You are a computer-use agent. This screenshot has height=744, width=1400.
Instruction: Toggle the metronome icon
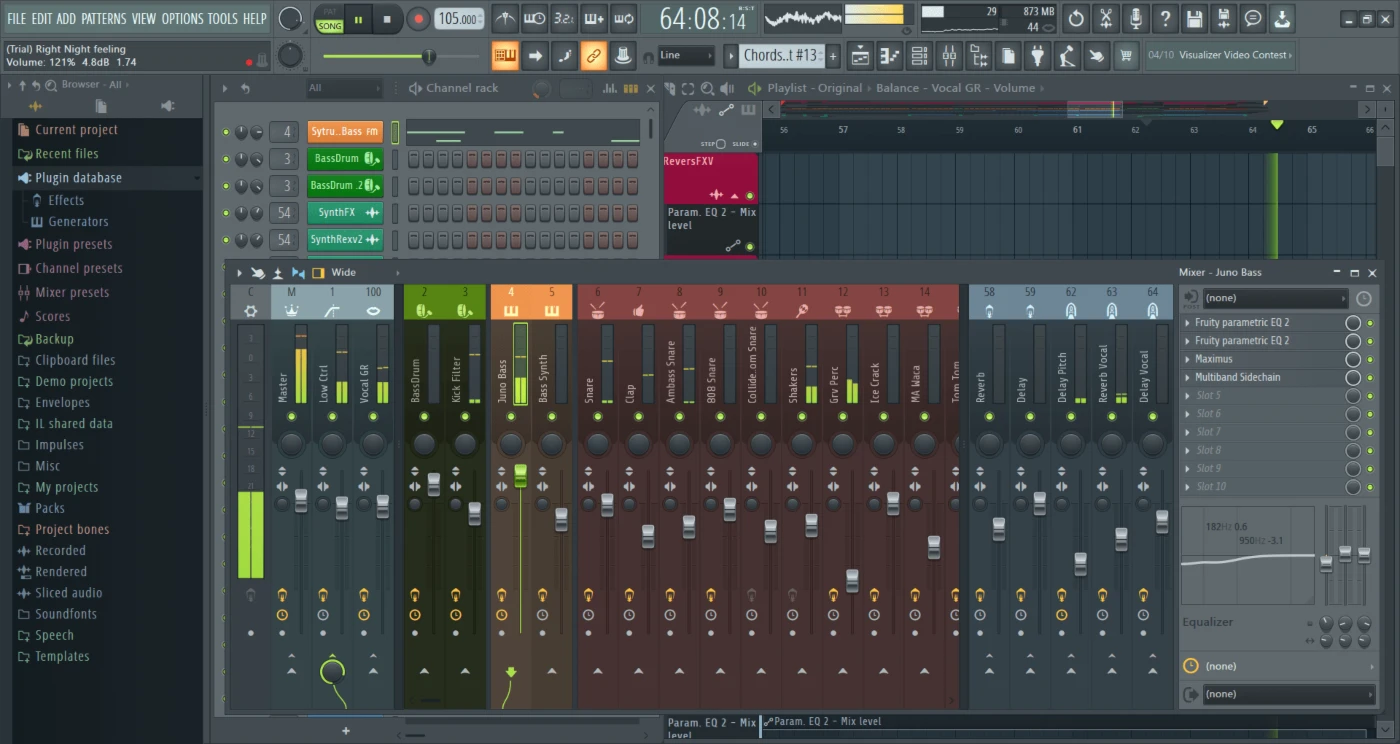pyautogui.click(x=505, y=19)
